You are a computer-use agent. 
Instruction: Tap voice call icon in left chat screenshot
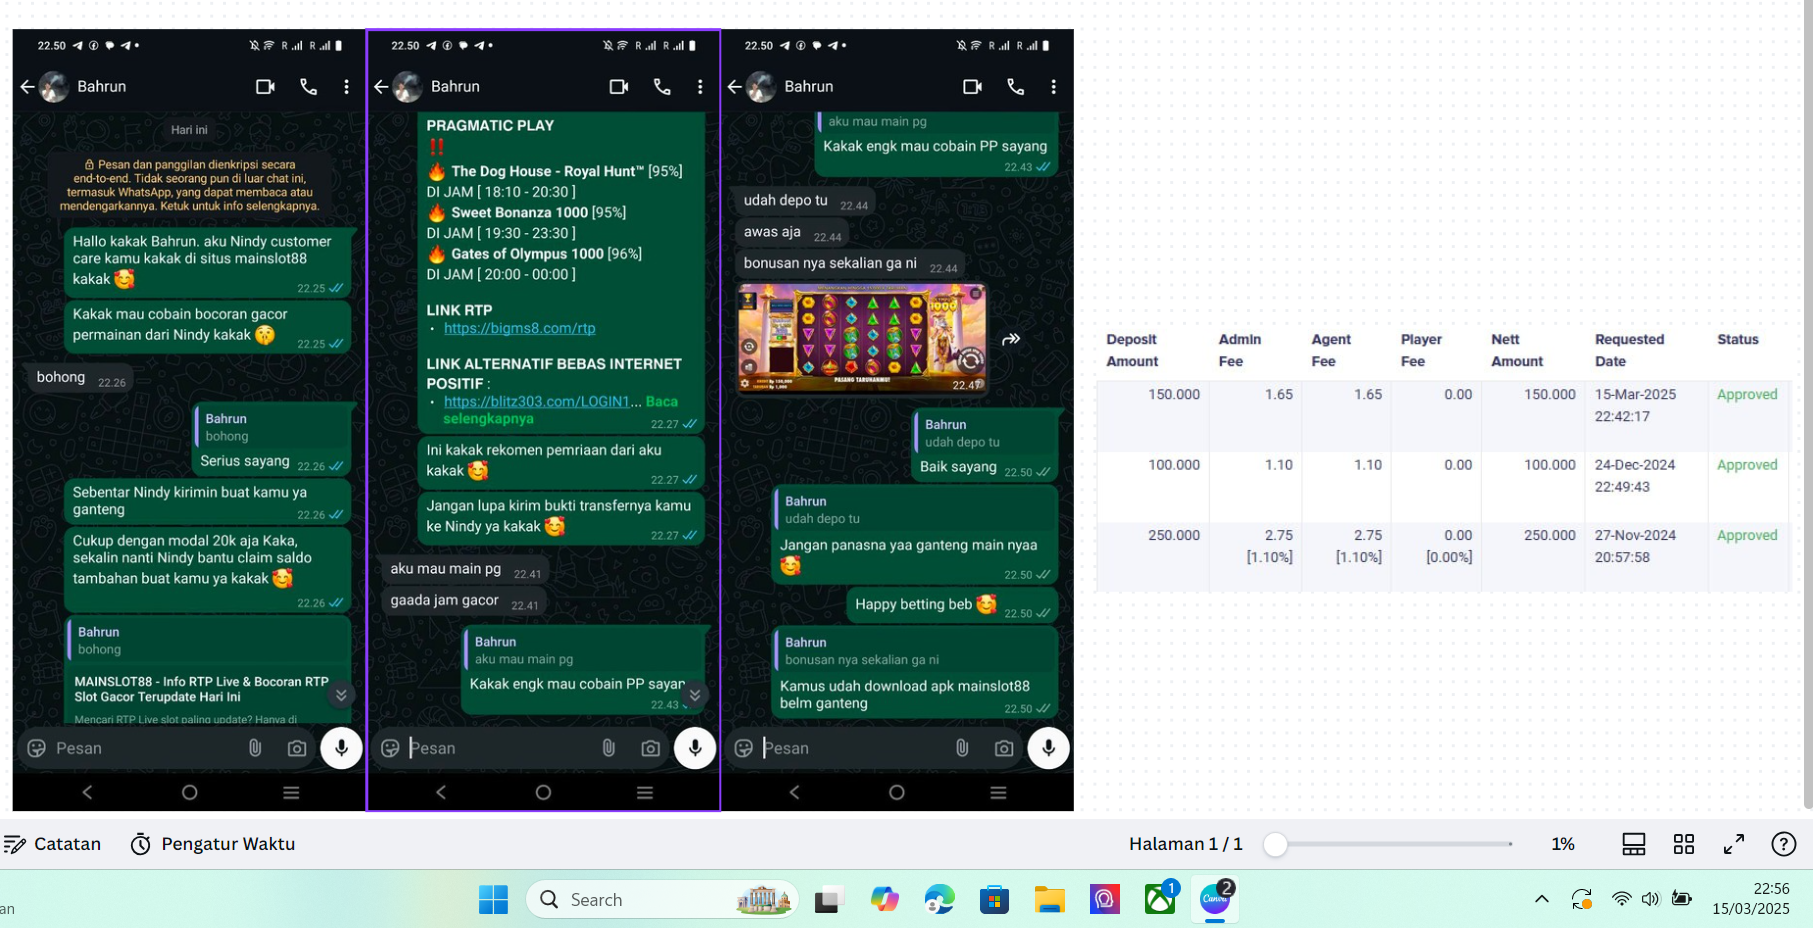(x=309, y=87)
